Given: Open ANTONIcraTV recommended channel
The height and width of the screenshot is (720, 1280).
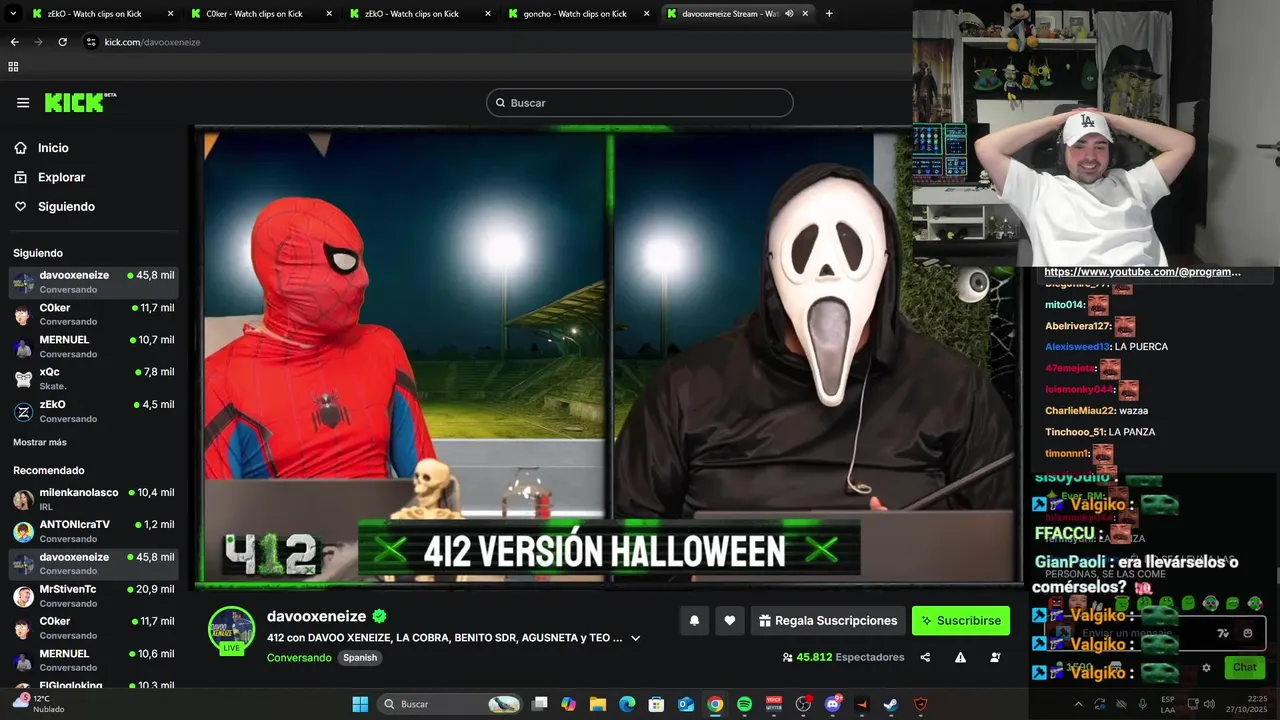Looking at the screenshot, I should [x=94, y=531].
